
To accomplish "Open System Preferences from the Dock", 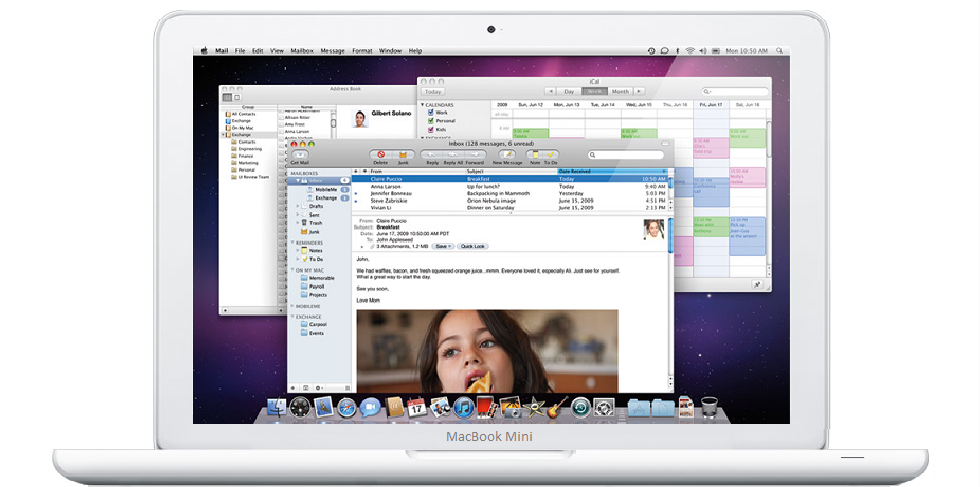I will 604,408.
